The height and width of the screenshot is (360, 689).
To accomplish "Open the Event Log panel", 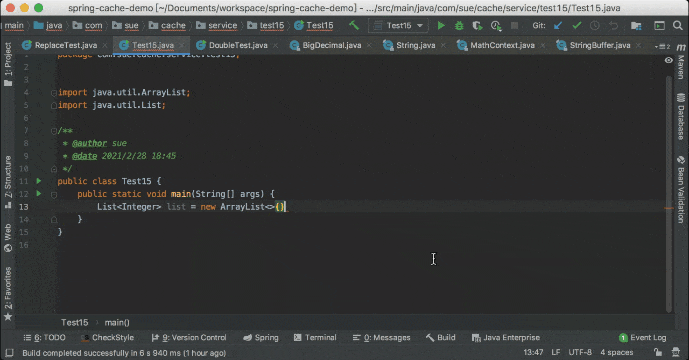I will point(642,338).
